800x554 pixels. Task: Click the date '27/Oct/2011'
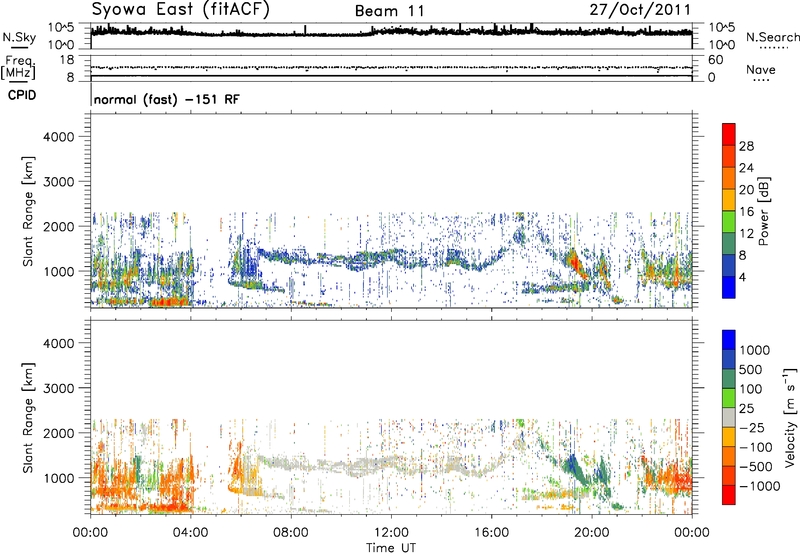coord(640,10)
